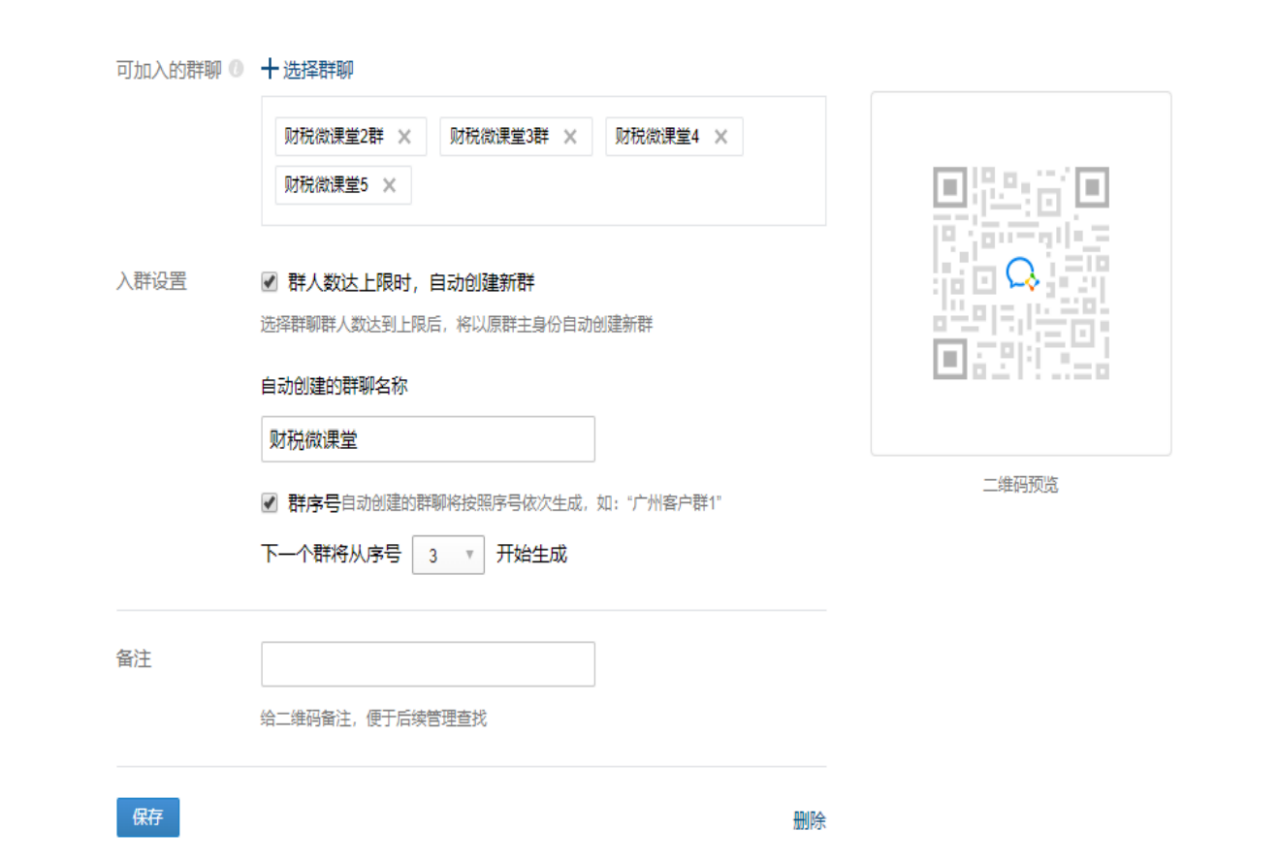Remove 财税微课堂3群 using its X icon
This screenshot has width=1280, height=863.
coord(570,137)
